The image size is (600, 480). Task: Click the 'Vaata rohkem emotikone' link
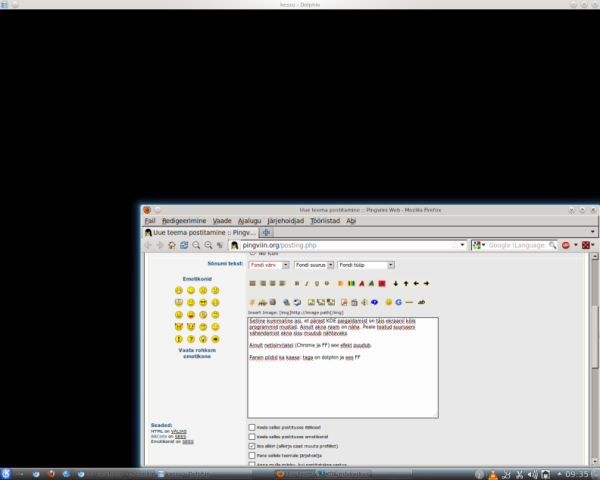[x=196, y=353]
